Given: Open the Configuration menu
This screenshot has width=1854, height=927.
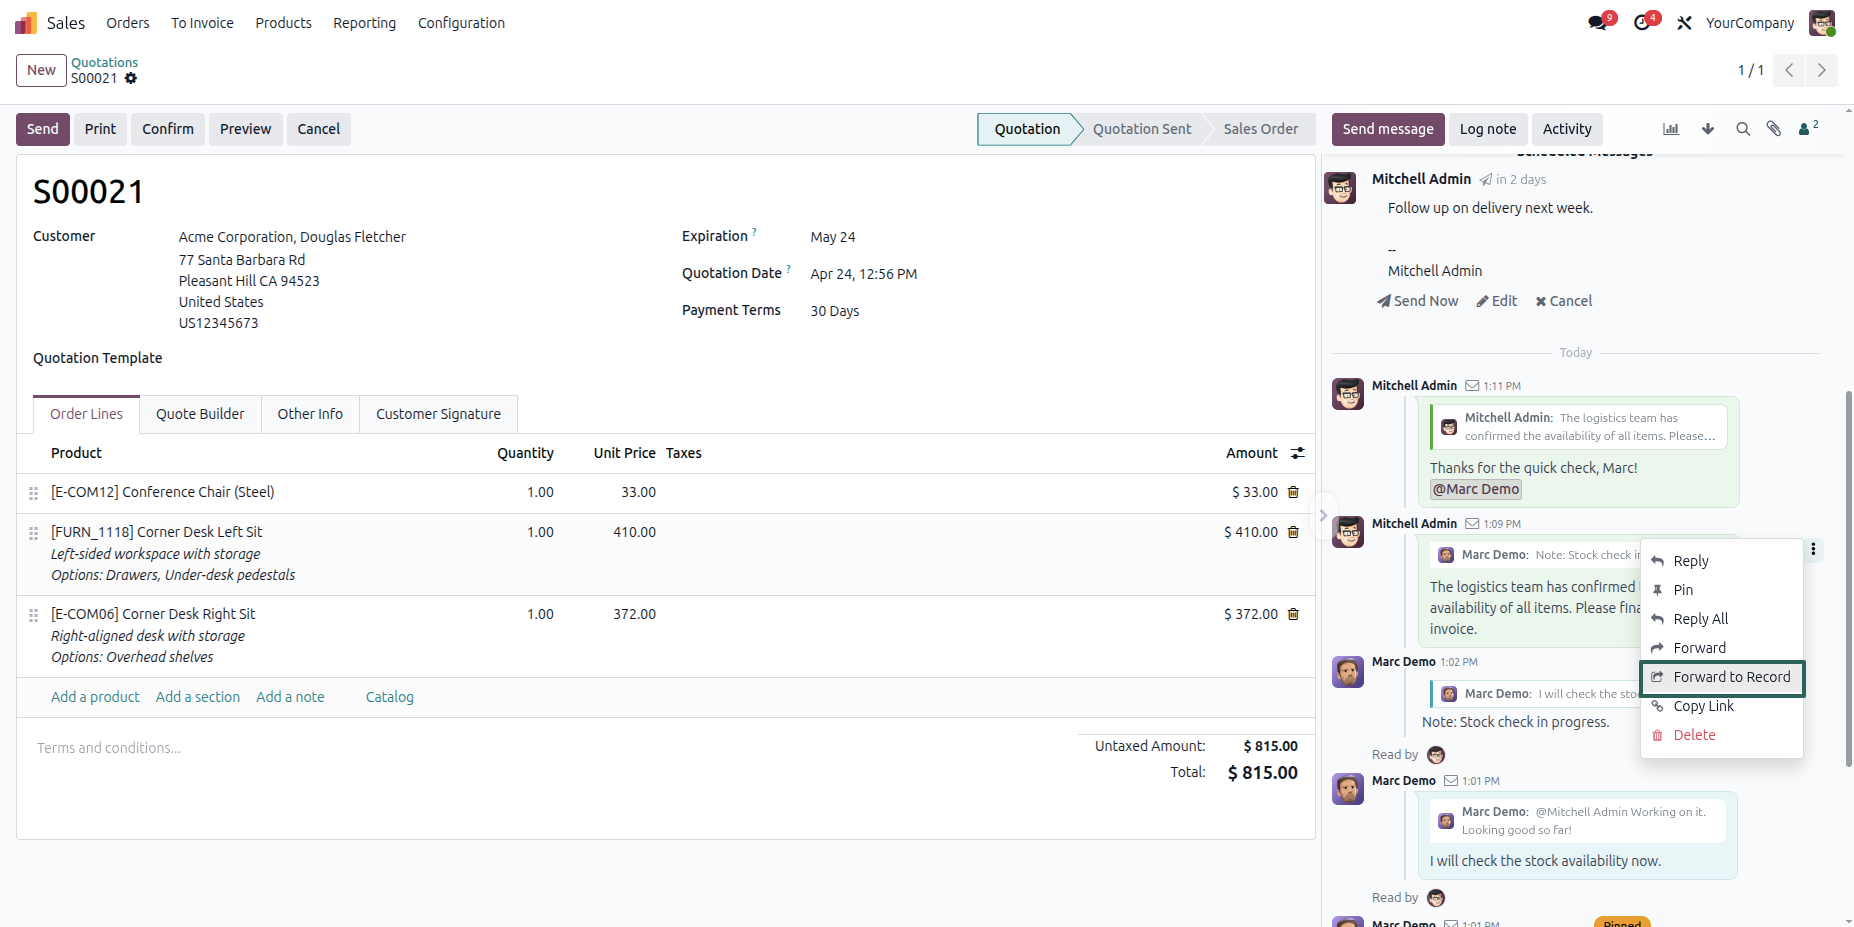Looking at the screenshot, I should tap(461, 23).
